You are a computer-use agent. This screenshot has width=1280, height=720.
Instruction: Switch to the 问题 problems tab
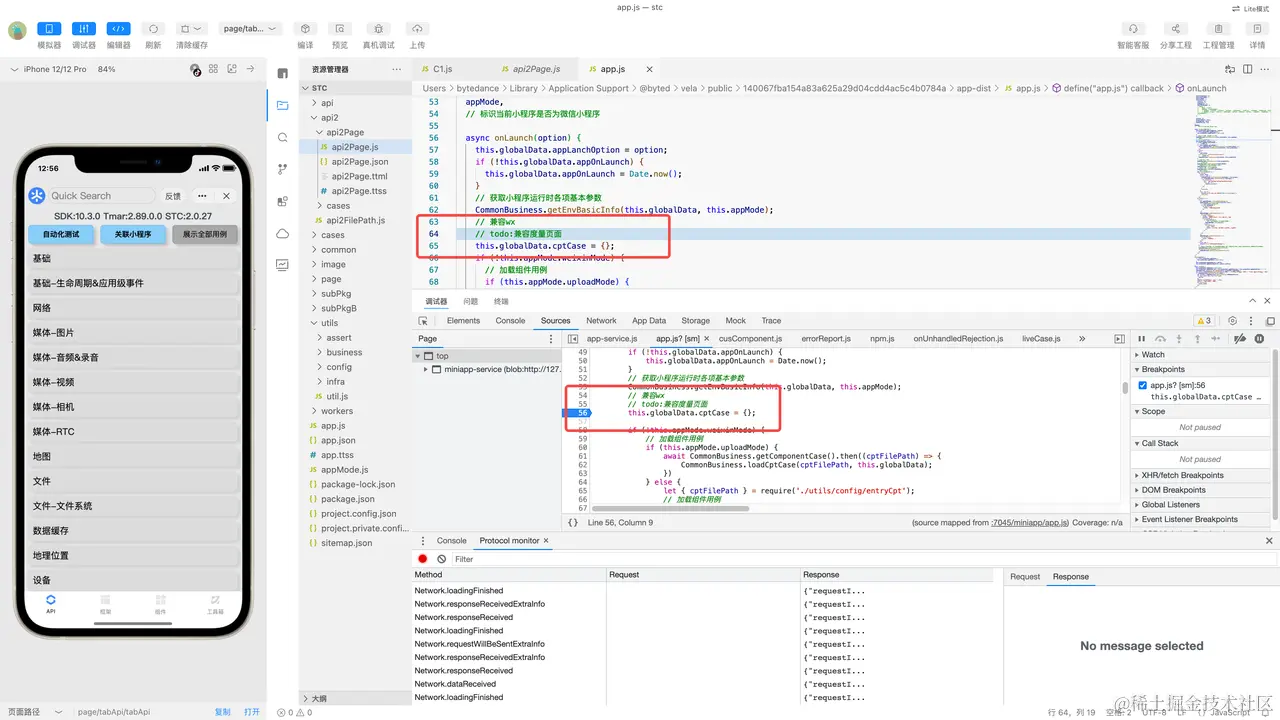click(470, 301)
